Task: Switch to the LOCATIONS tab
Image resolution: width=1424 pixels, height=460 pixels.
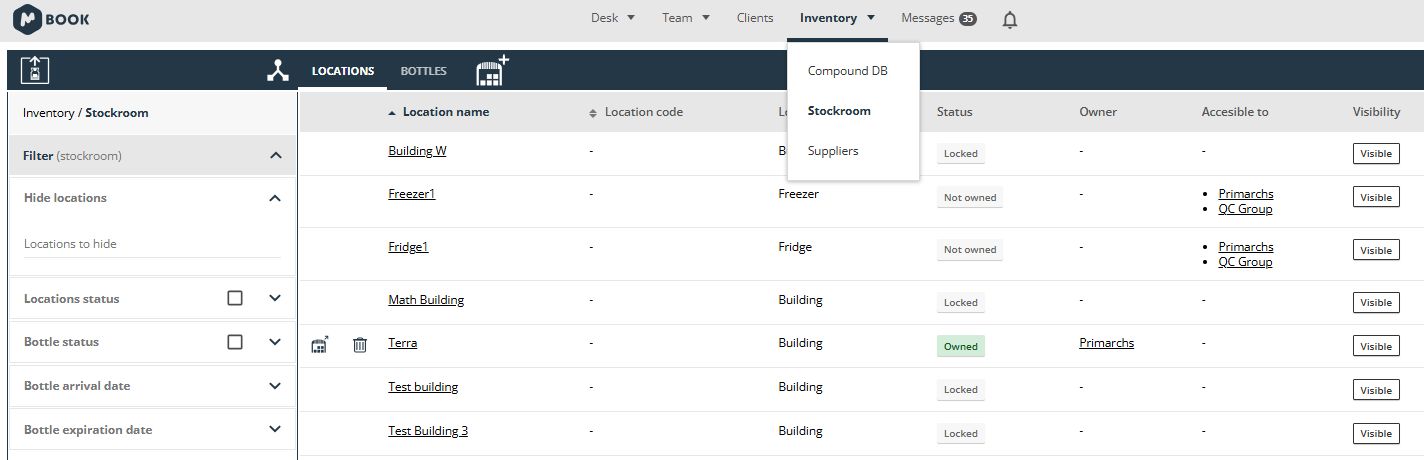Action: pos(343,71)
